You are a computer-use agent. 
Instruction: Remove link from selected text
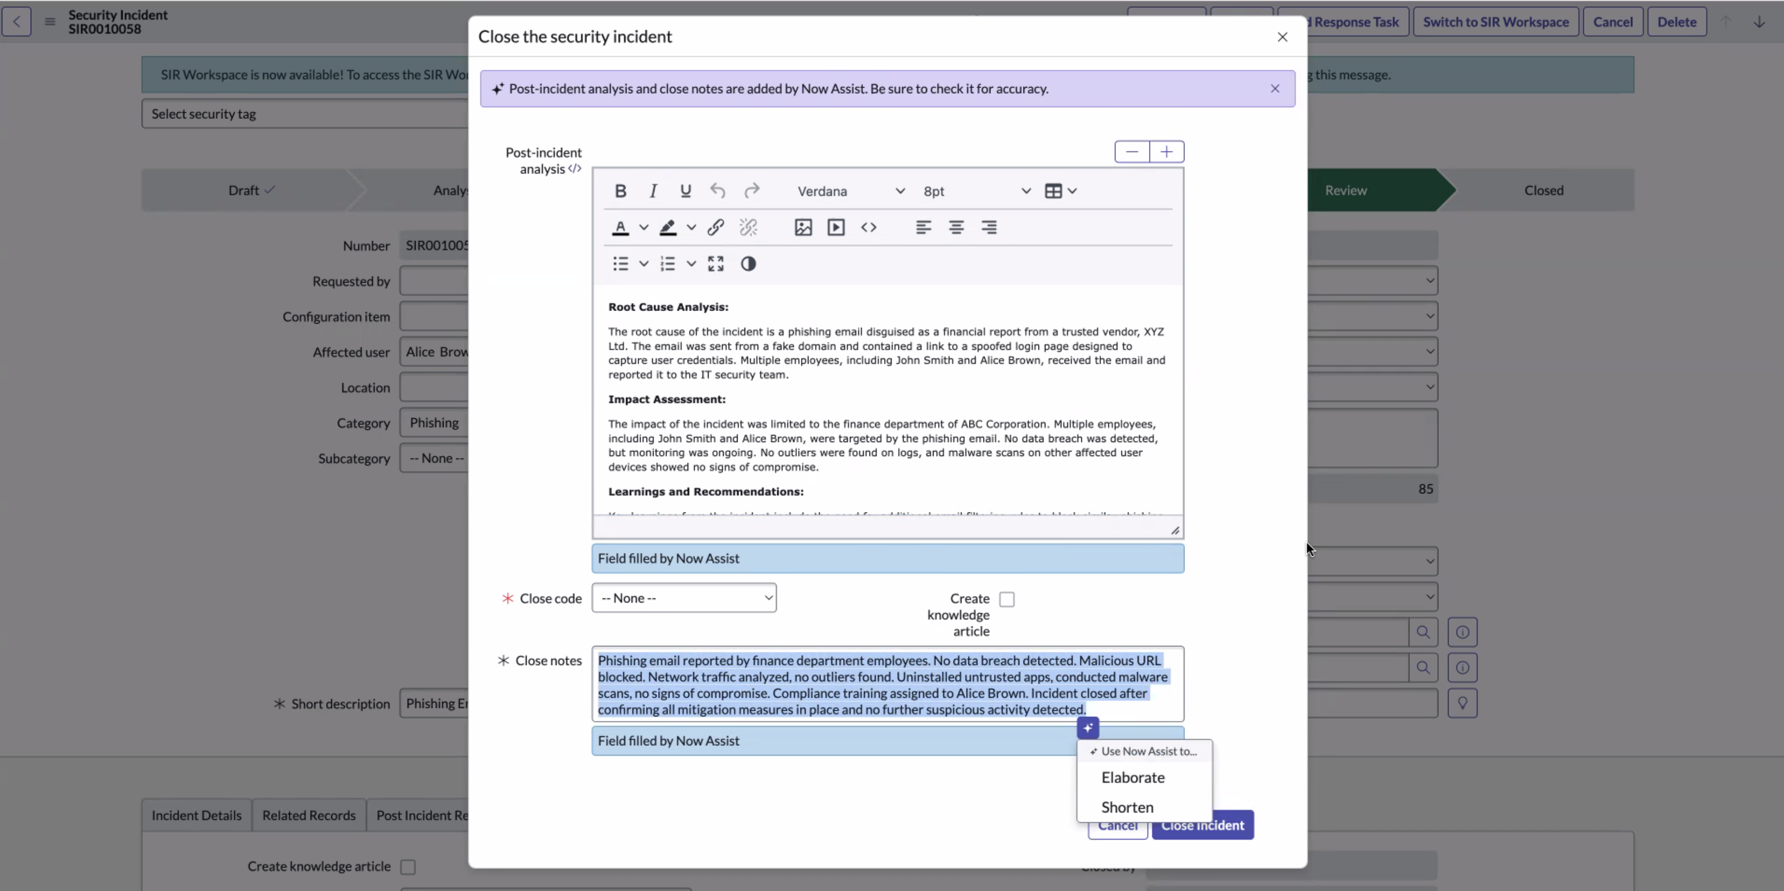748,228
